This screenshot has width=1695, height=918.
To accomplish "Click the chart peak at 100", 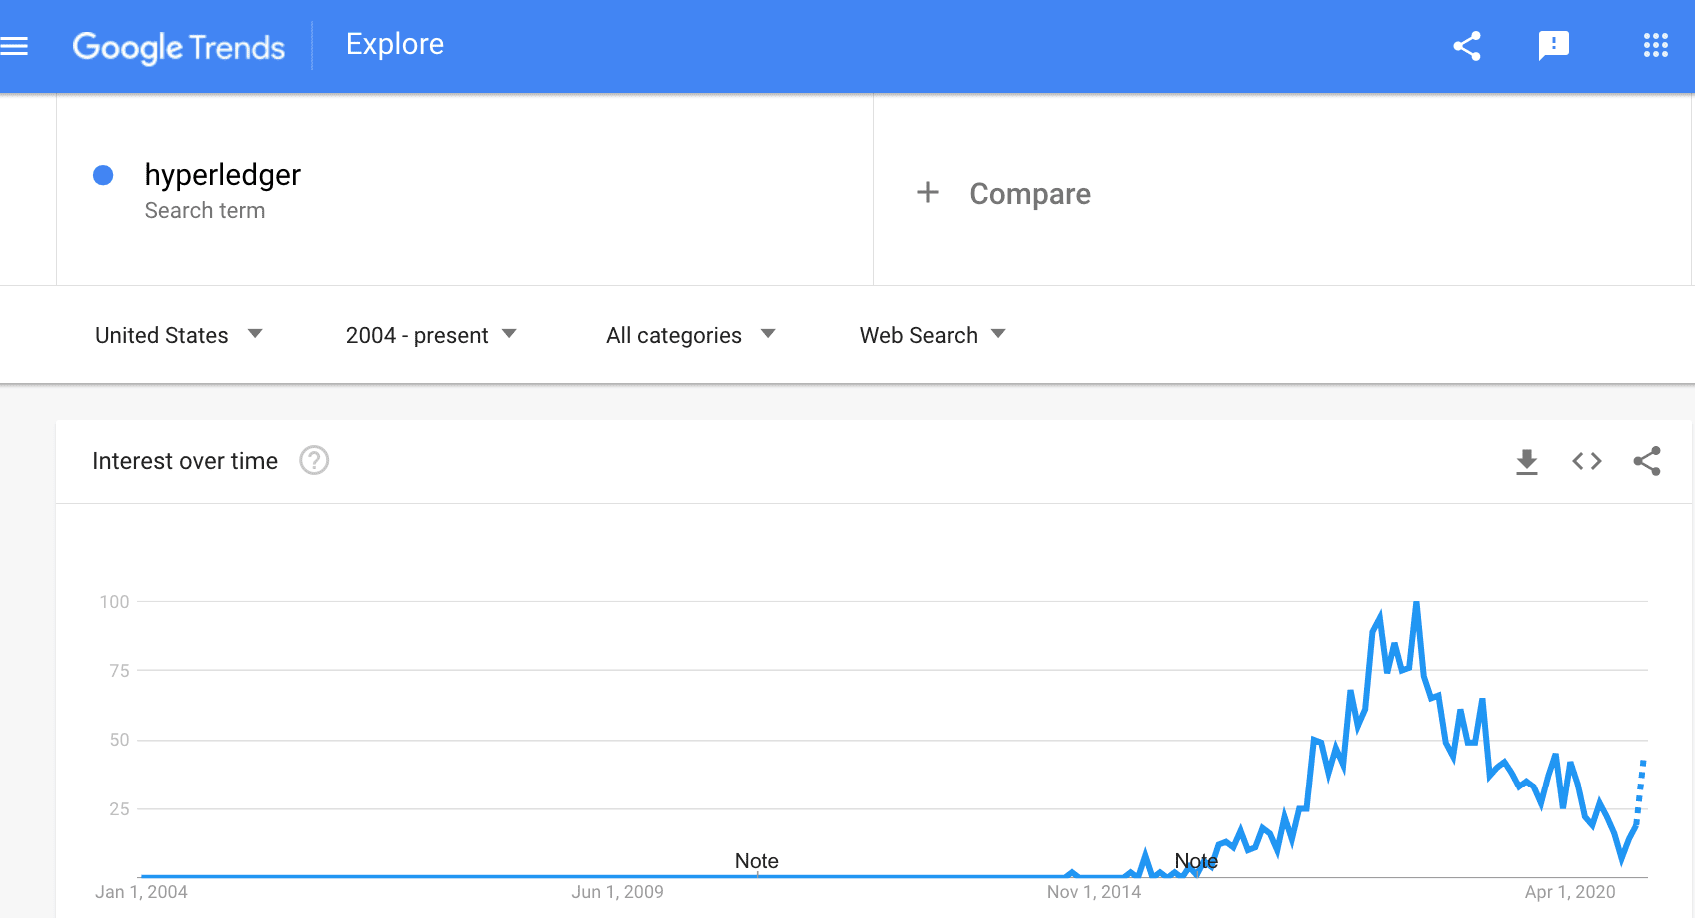I will (1416, 603).
